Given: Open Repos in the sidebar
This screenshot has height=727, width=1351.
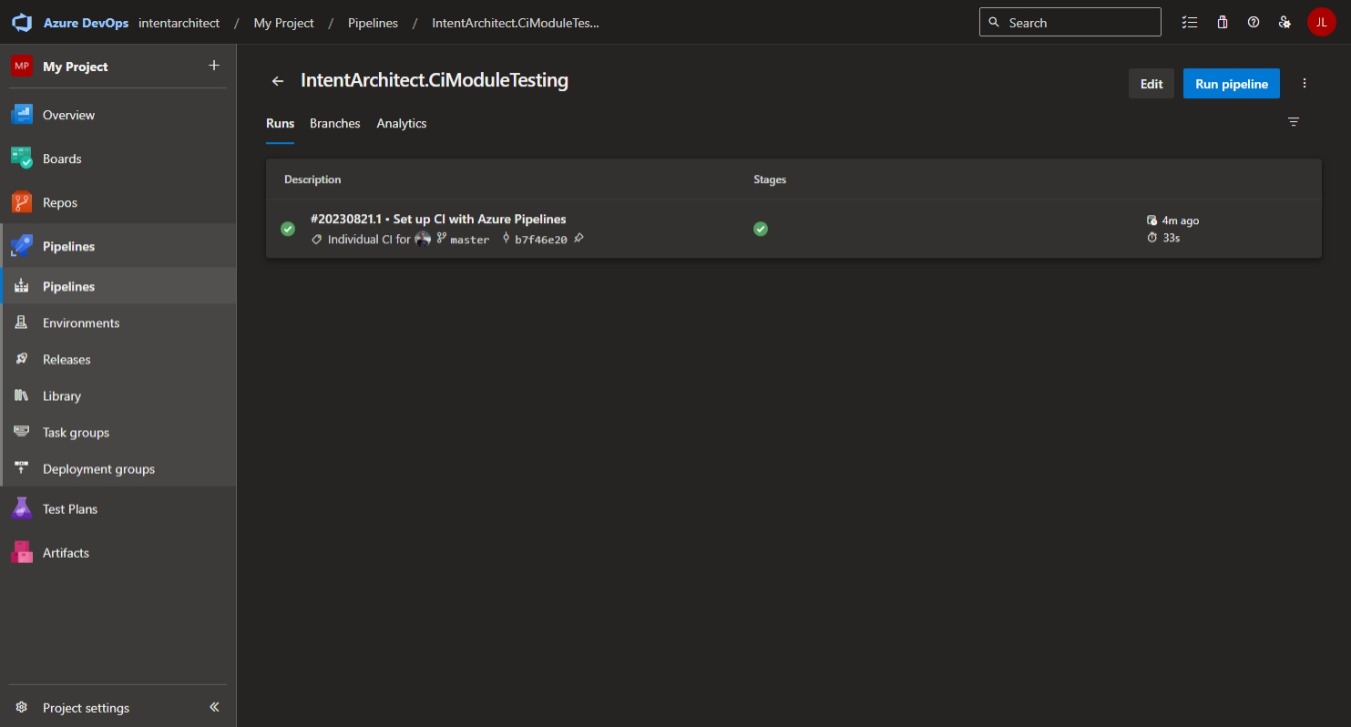Looking at the screenshot, I should tap(118, 203).
